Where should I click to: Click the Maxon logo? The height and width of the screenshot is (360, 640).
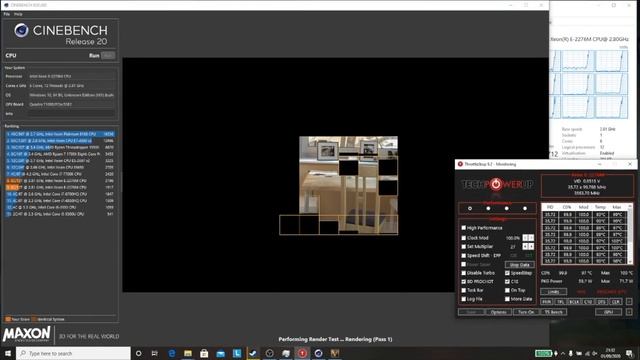pos(27,334)
